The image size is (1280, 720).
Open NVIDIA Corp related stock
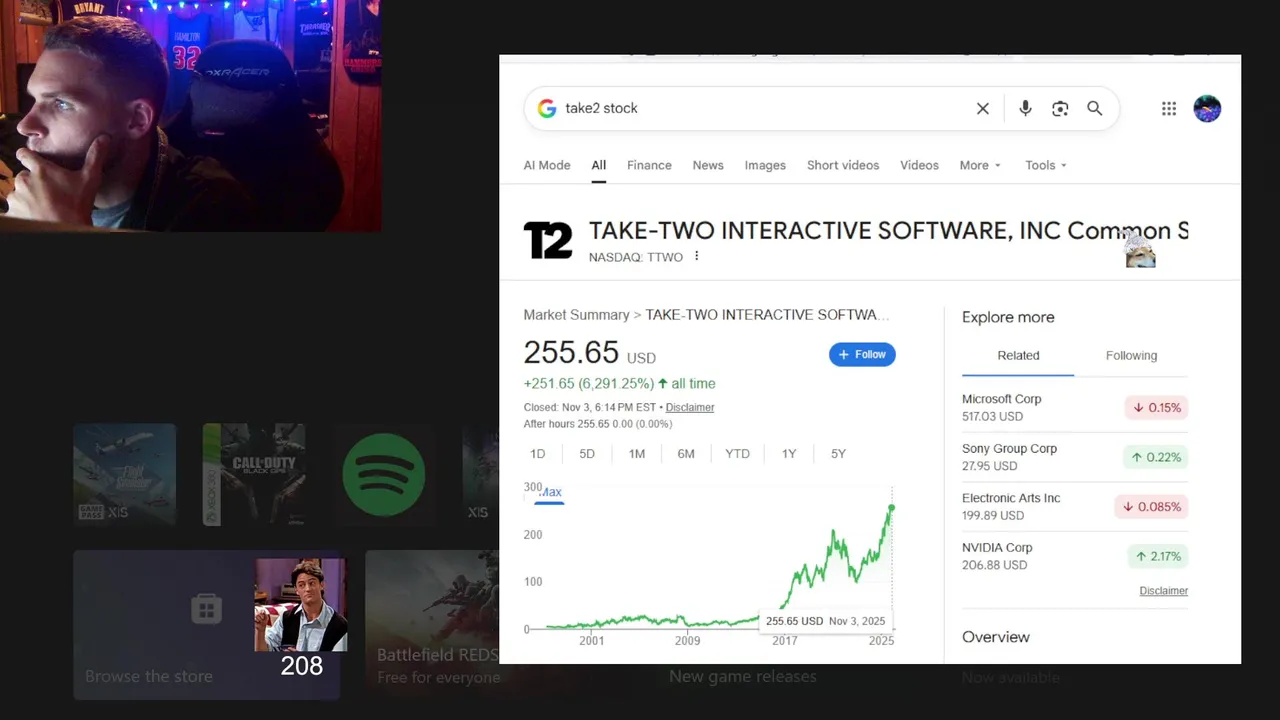[1075, 556]
